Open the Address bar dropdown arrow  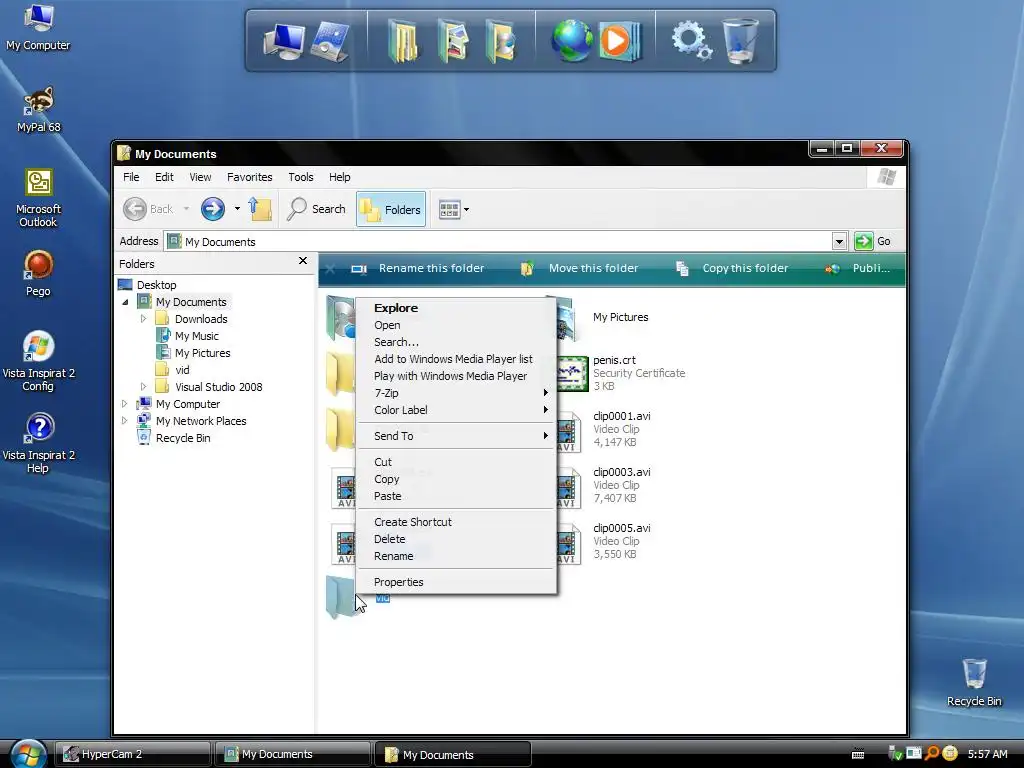(x=839, y=242)
